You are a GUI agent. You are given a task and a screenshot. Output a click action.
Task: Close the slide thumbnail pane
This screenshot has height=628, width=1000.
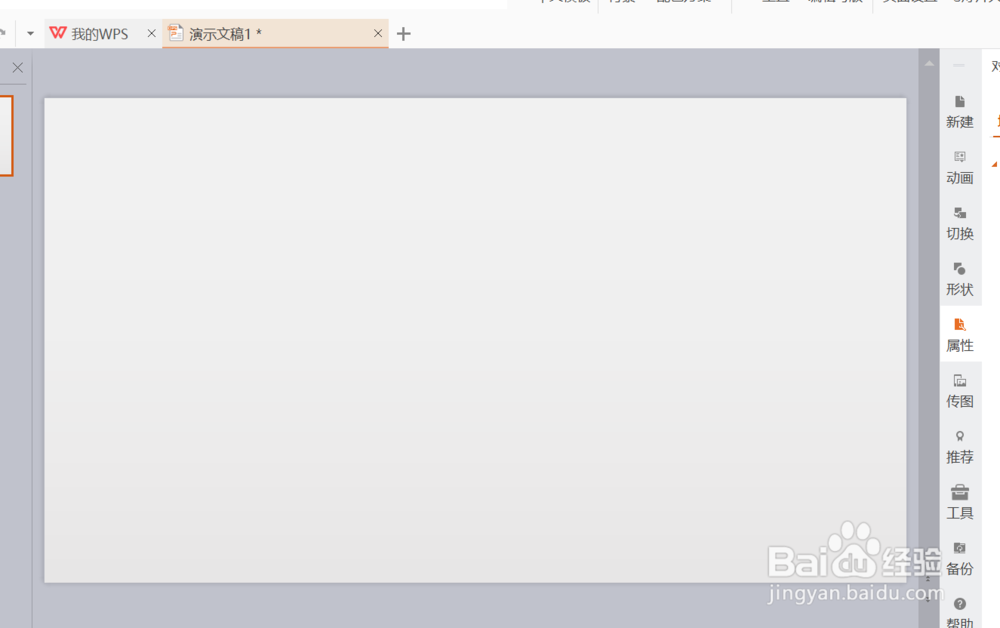pyautogui.click(x=18, y=68)
